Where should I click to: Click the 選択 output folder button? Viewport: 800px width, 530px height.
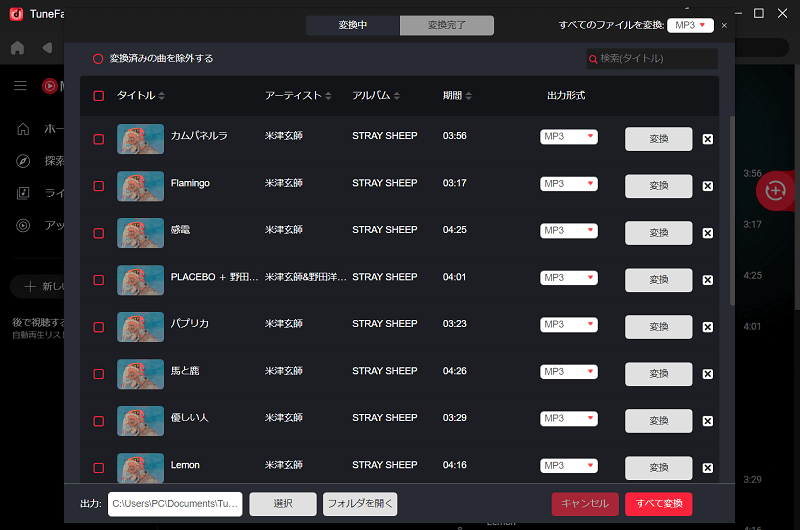283,504
